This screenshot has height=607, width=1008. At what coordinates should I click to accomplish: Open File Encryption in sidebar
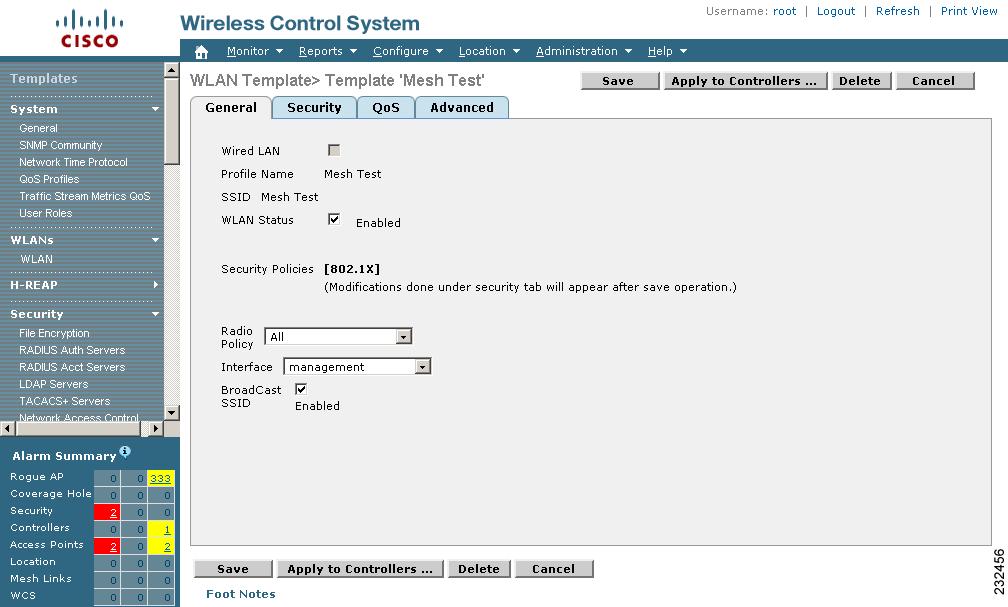point(54,333)
